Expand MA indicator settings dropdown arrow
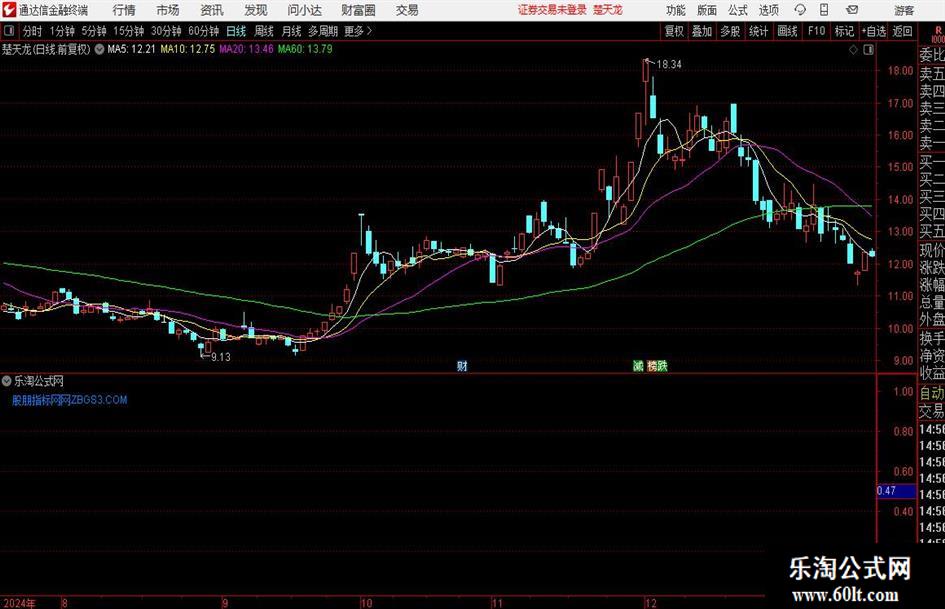Viewport: 945px width, 609px height. click(99, 49)
